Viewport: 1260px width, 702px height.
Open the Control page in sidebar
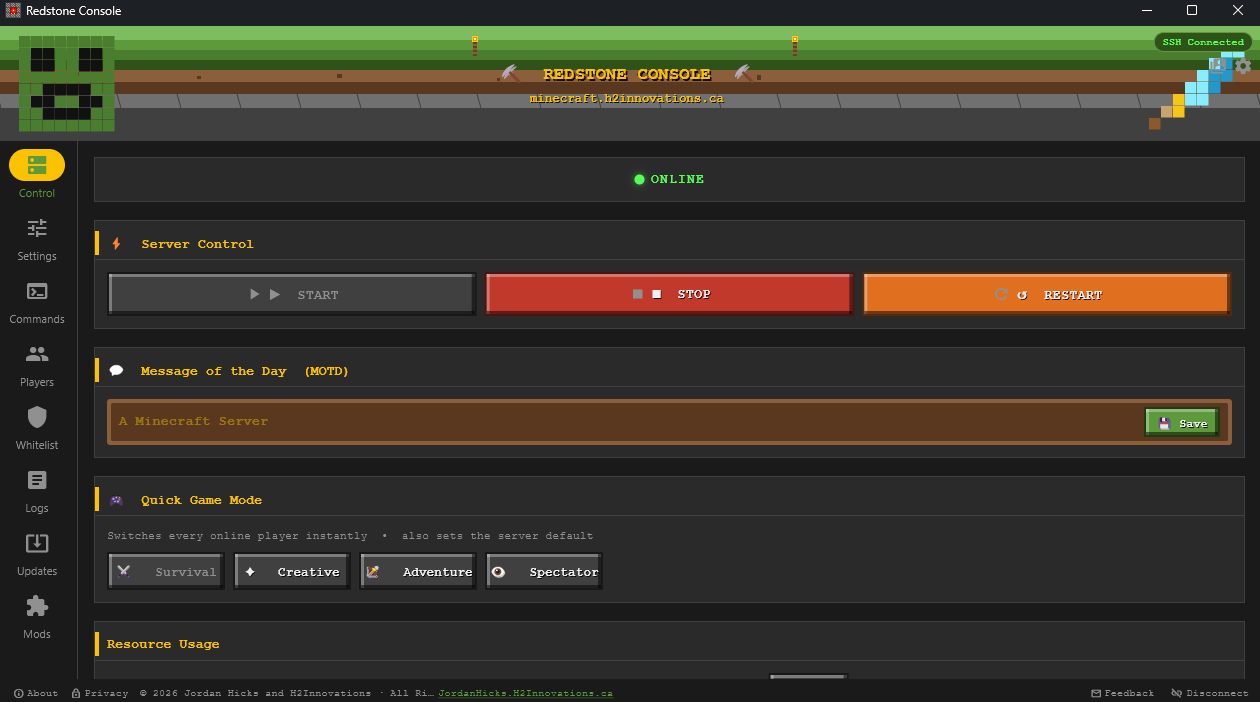[x=37, y=166]
